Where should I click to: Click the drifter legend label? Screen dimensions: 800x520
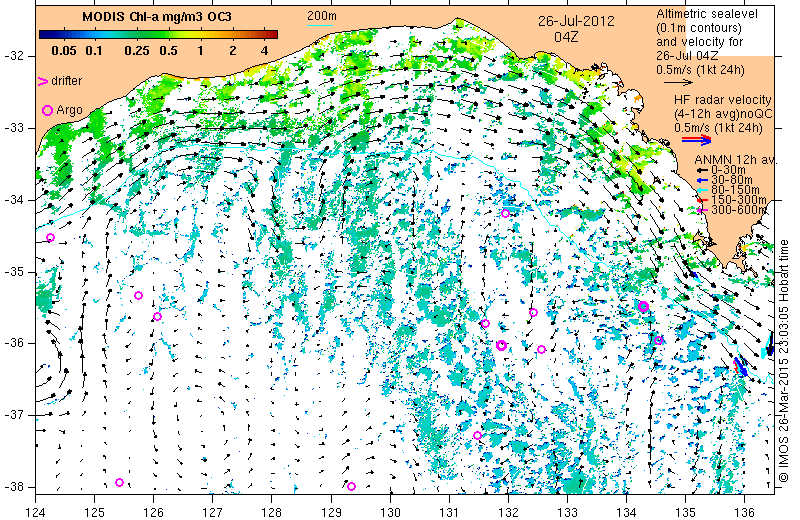pyautogui.click(x=66, y=81)
